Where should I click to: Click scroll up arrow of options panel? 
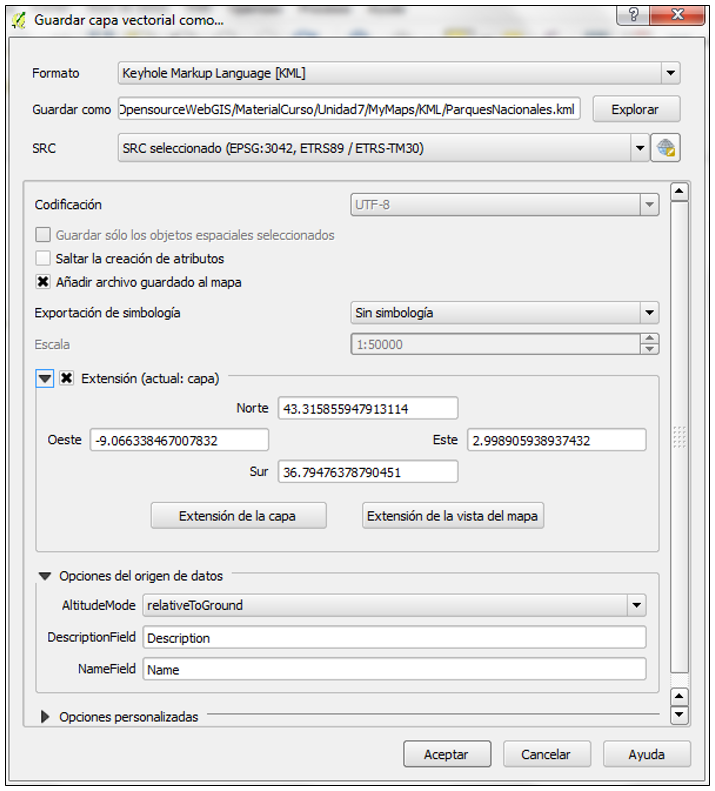[x=679, y=192]
